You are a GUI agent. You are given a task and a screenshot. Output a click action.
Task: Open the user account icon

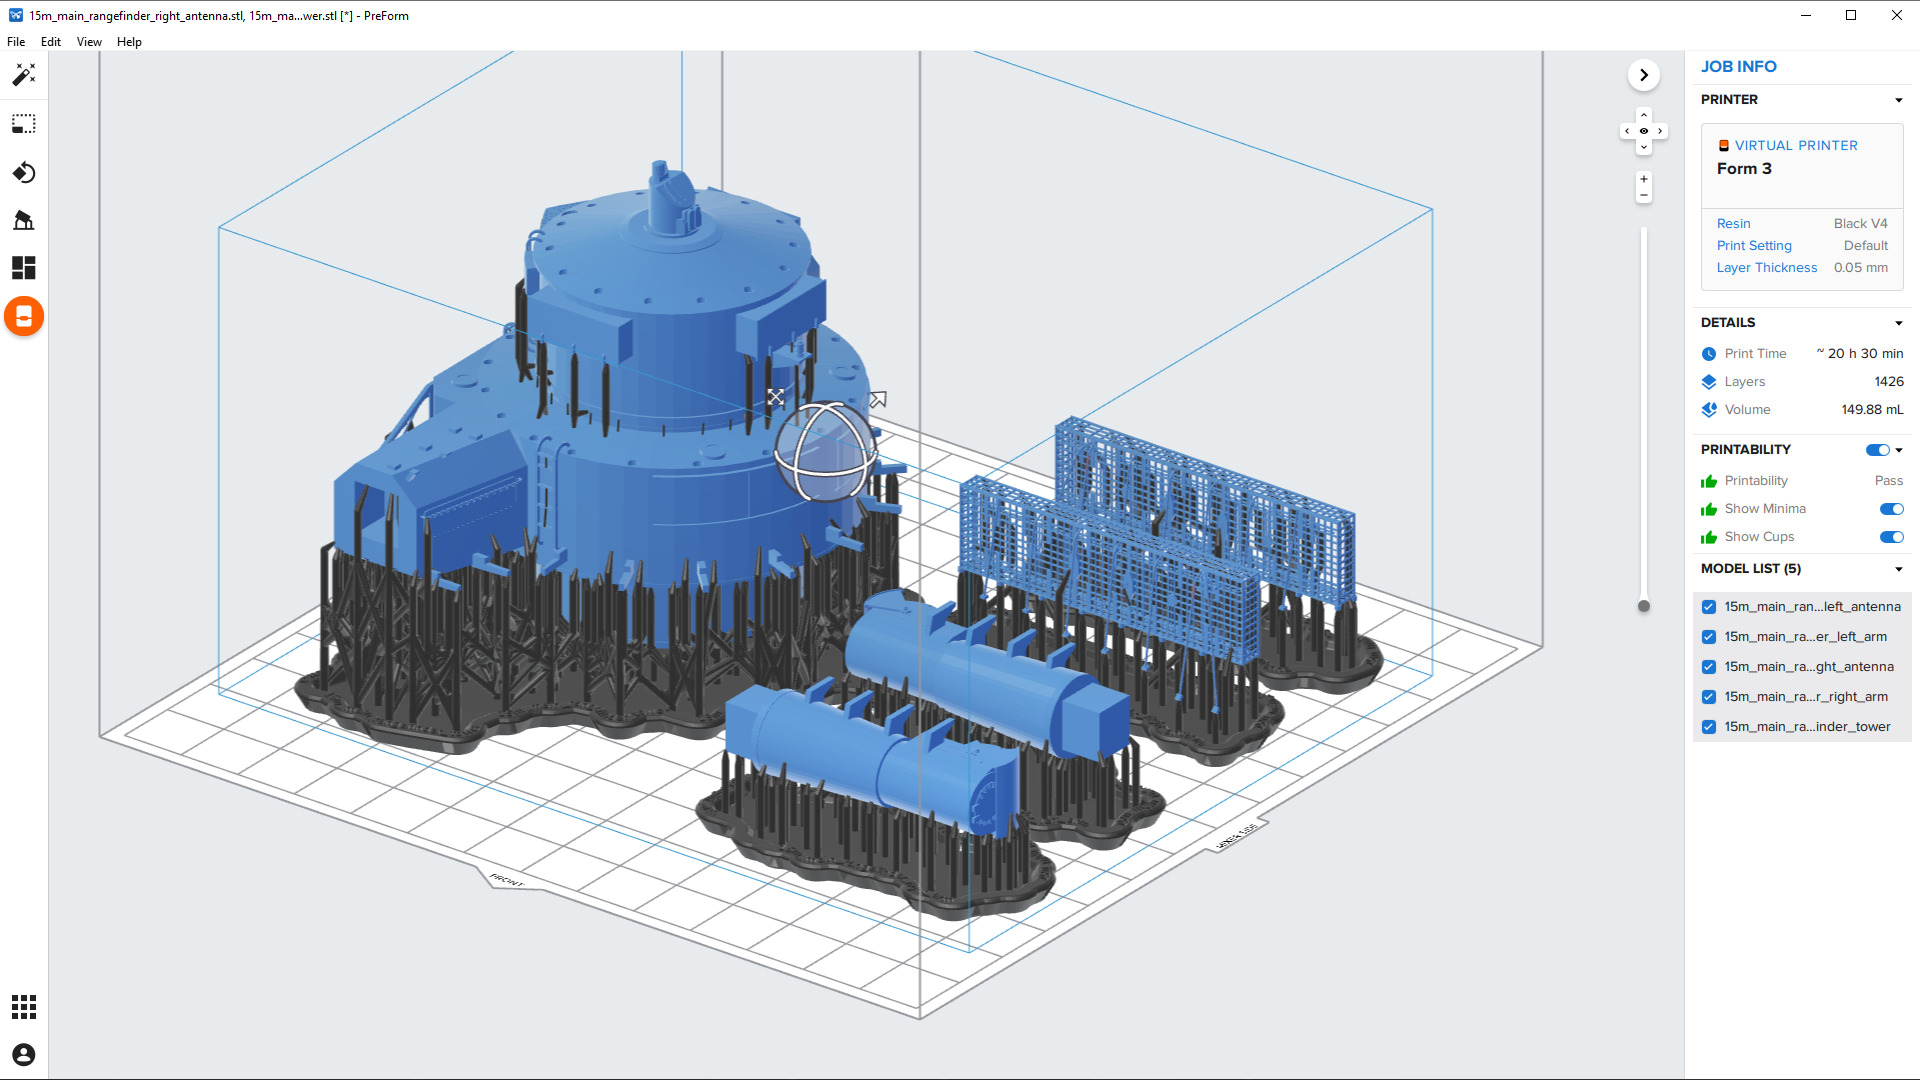pyautogui.click(x=24, y=1055)
